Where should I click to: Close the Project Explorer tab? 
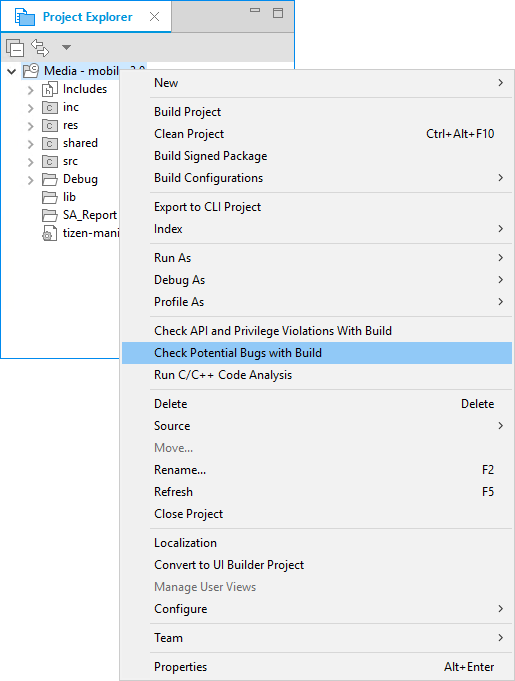pos(154,17)
